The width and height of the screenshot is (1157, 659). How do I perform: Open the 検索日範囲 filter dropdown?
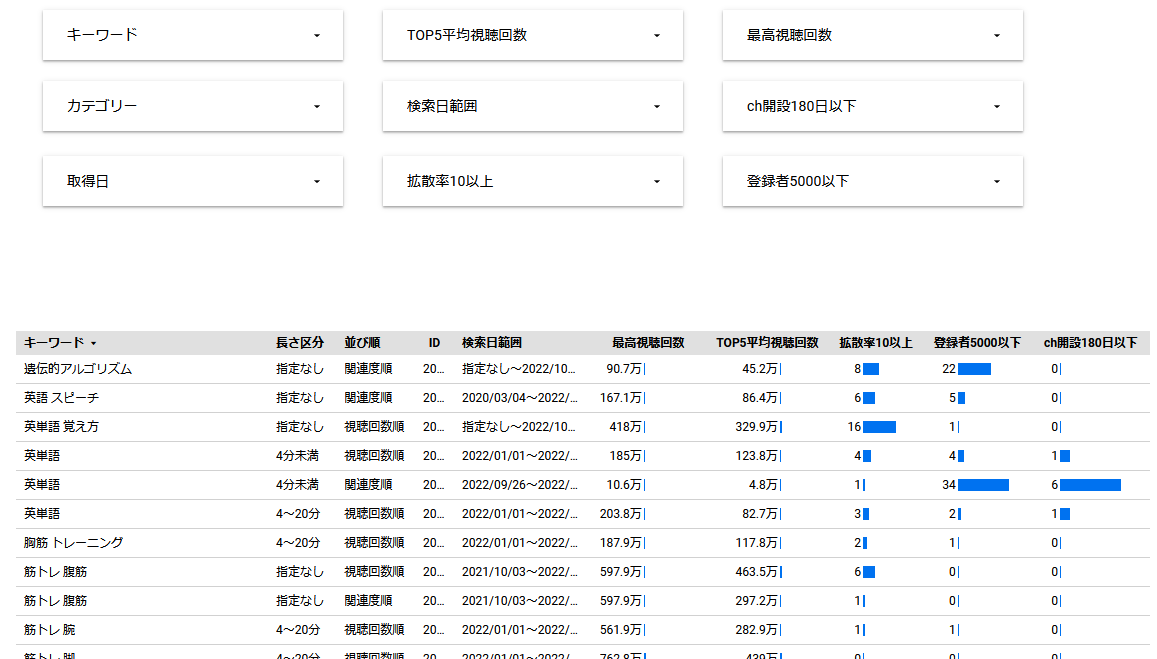point(532,106)
